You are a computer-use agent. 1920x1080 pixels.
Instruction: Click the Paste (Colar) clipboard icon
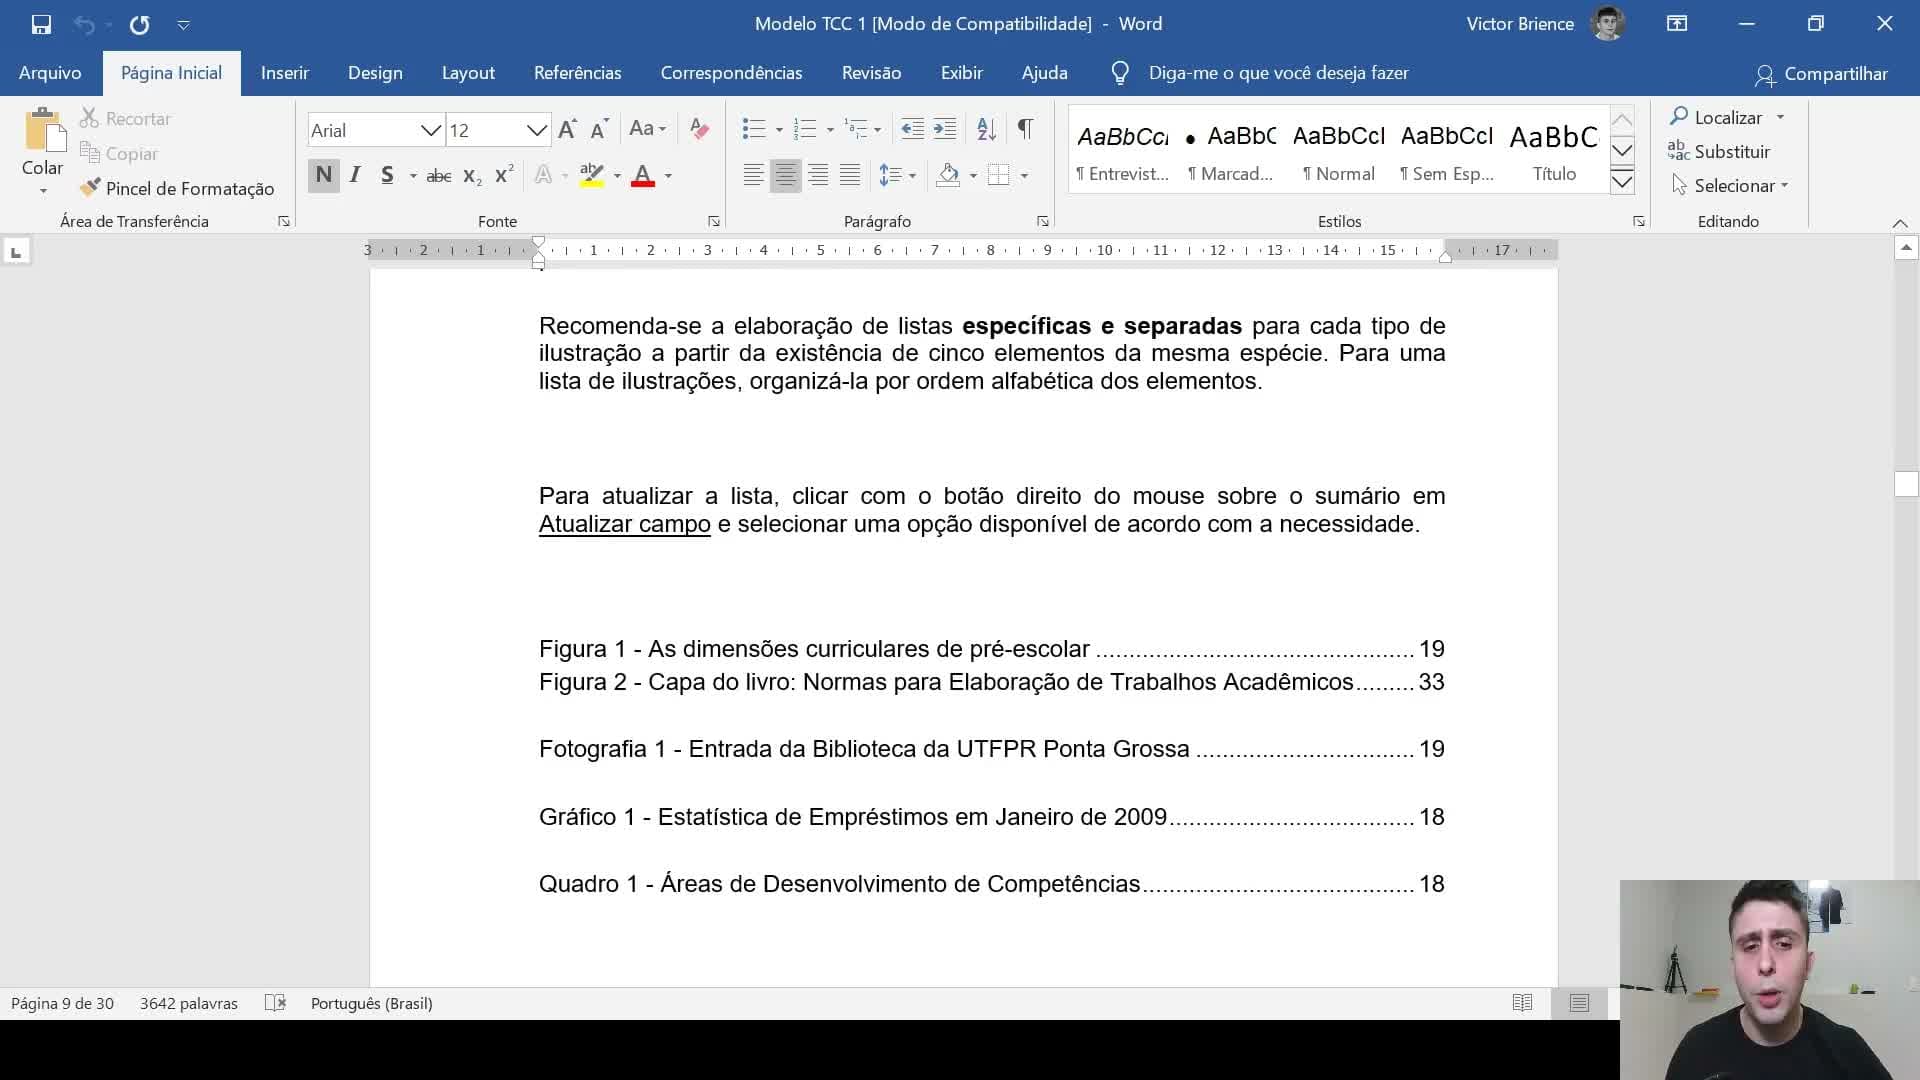coord(44,130)
